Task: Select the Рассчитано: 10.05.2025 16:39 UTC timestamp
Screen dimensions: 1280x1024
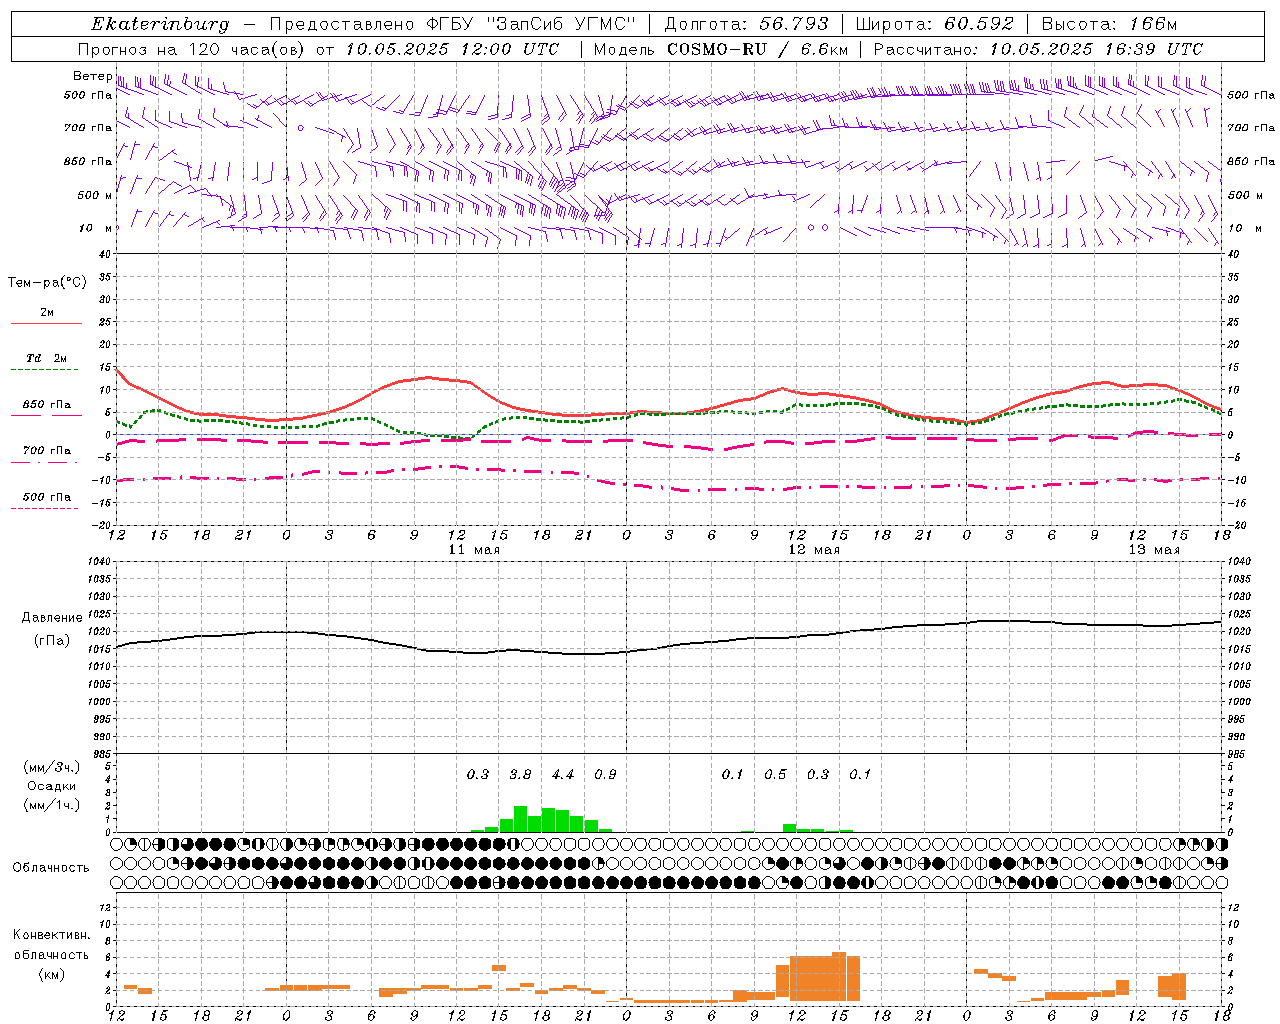Action: (x=1038, y=49)
